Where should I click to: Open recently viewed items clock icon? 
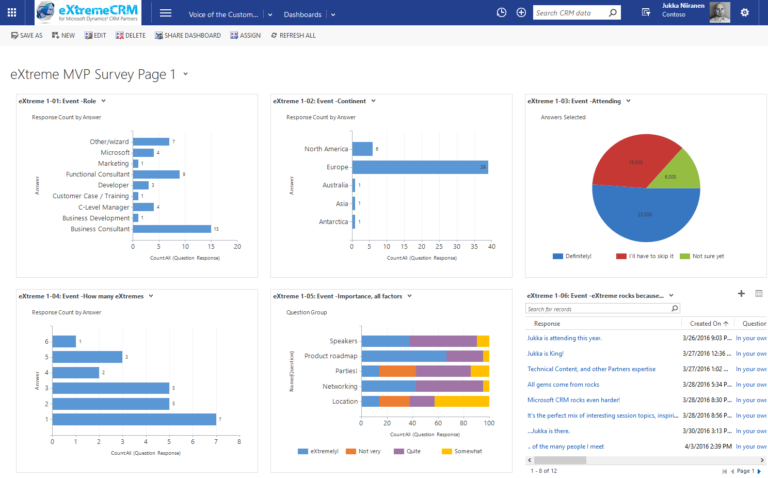[x=501, y=13]
